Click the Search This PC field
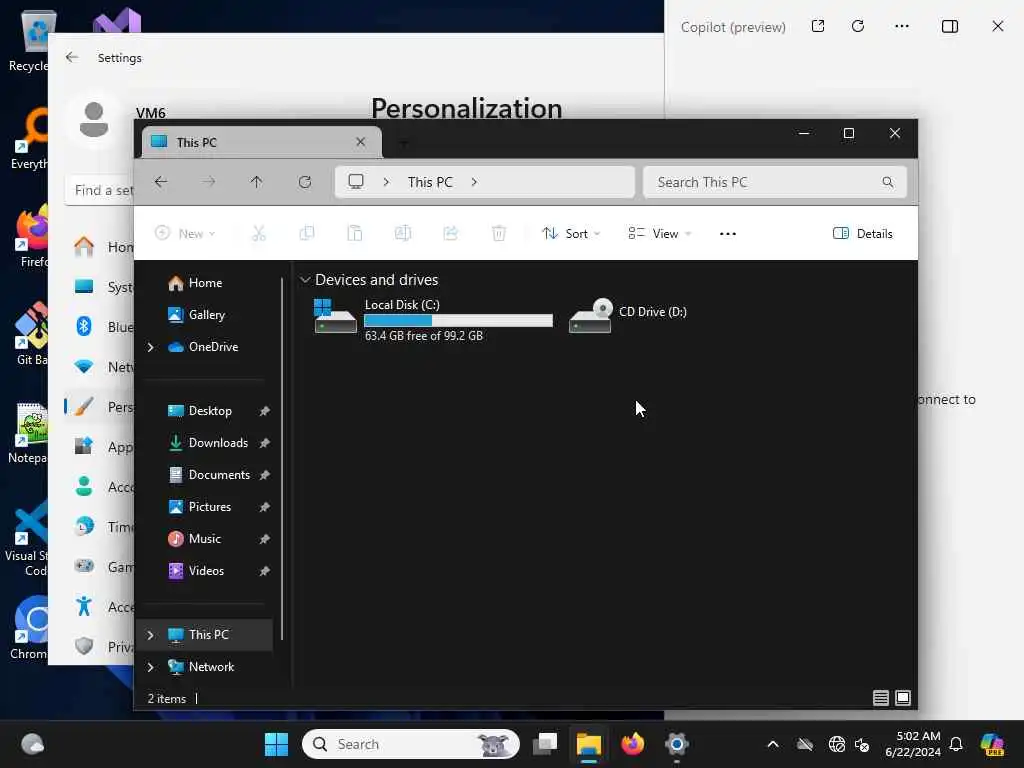This screenshot has width=1024, height=768. point(775,182)
